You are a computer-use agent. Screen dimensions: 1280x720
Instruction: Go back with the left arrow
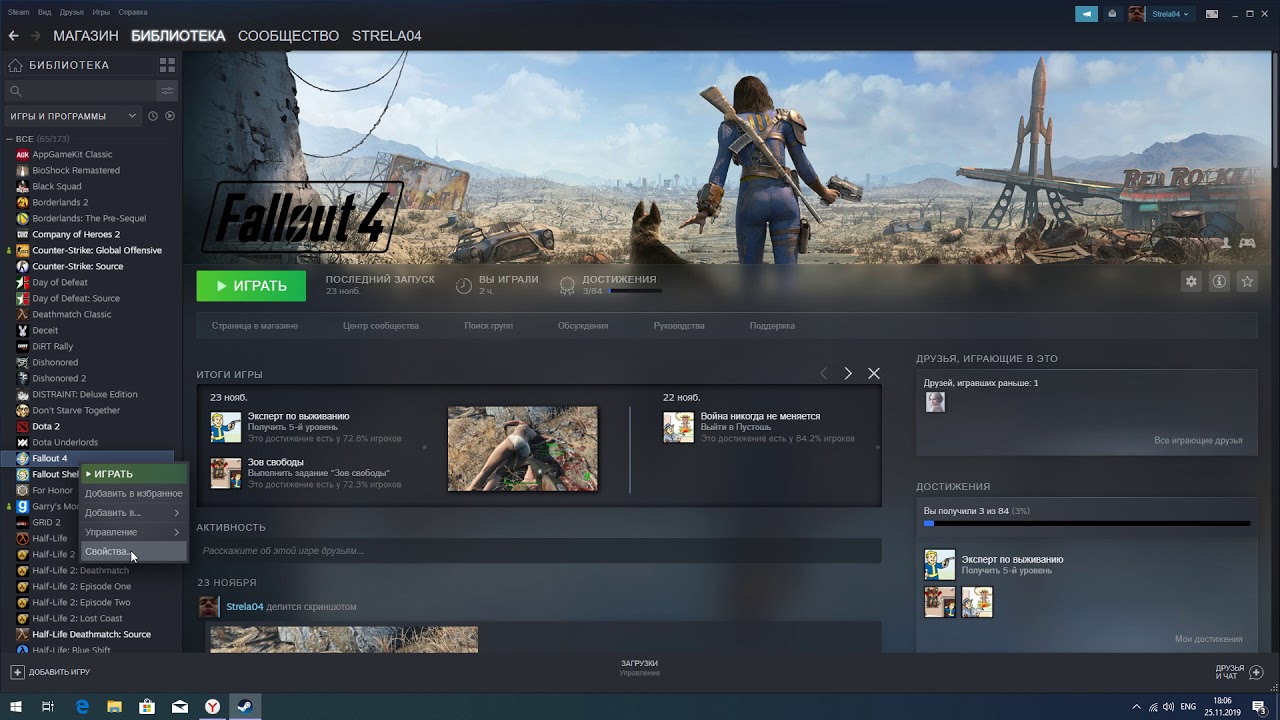[x=14, y=36]
